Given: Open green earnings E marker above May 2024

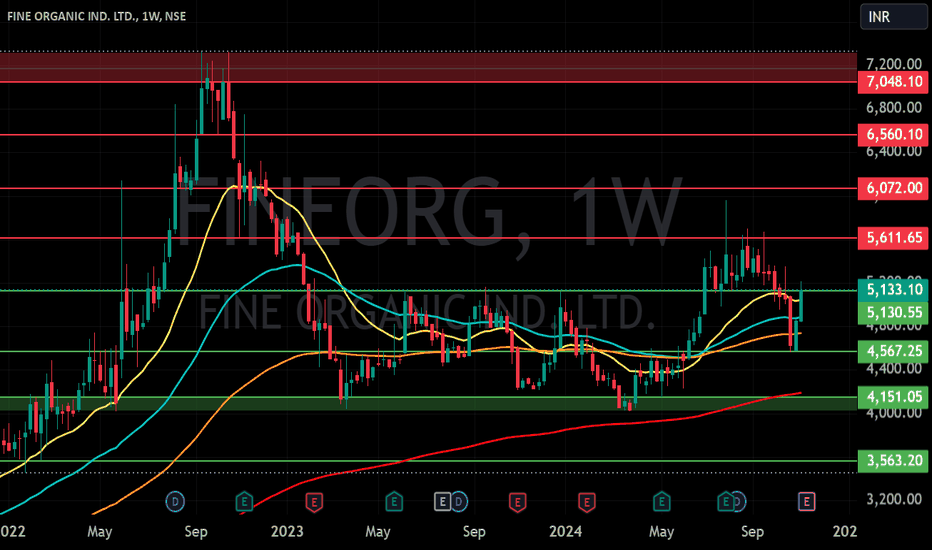Looking at the screenshot, I should click(x=662, y=502).
